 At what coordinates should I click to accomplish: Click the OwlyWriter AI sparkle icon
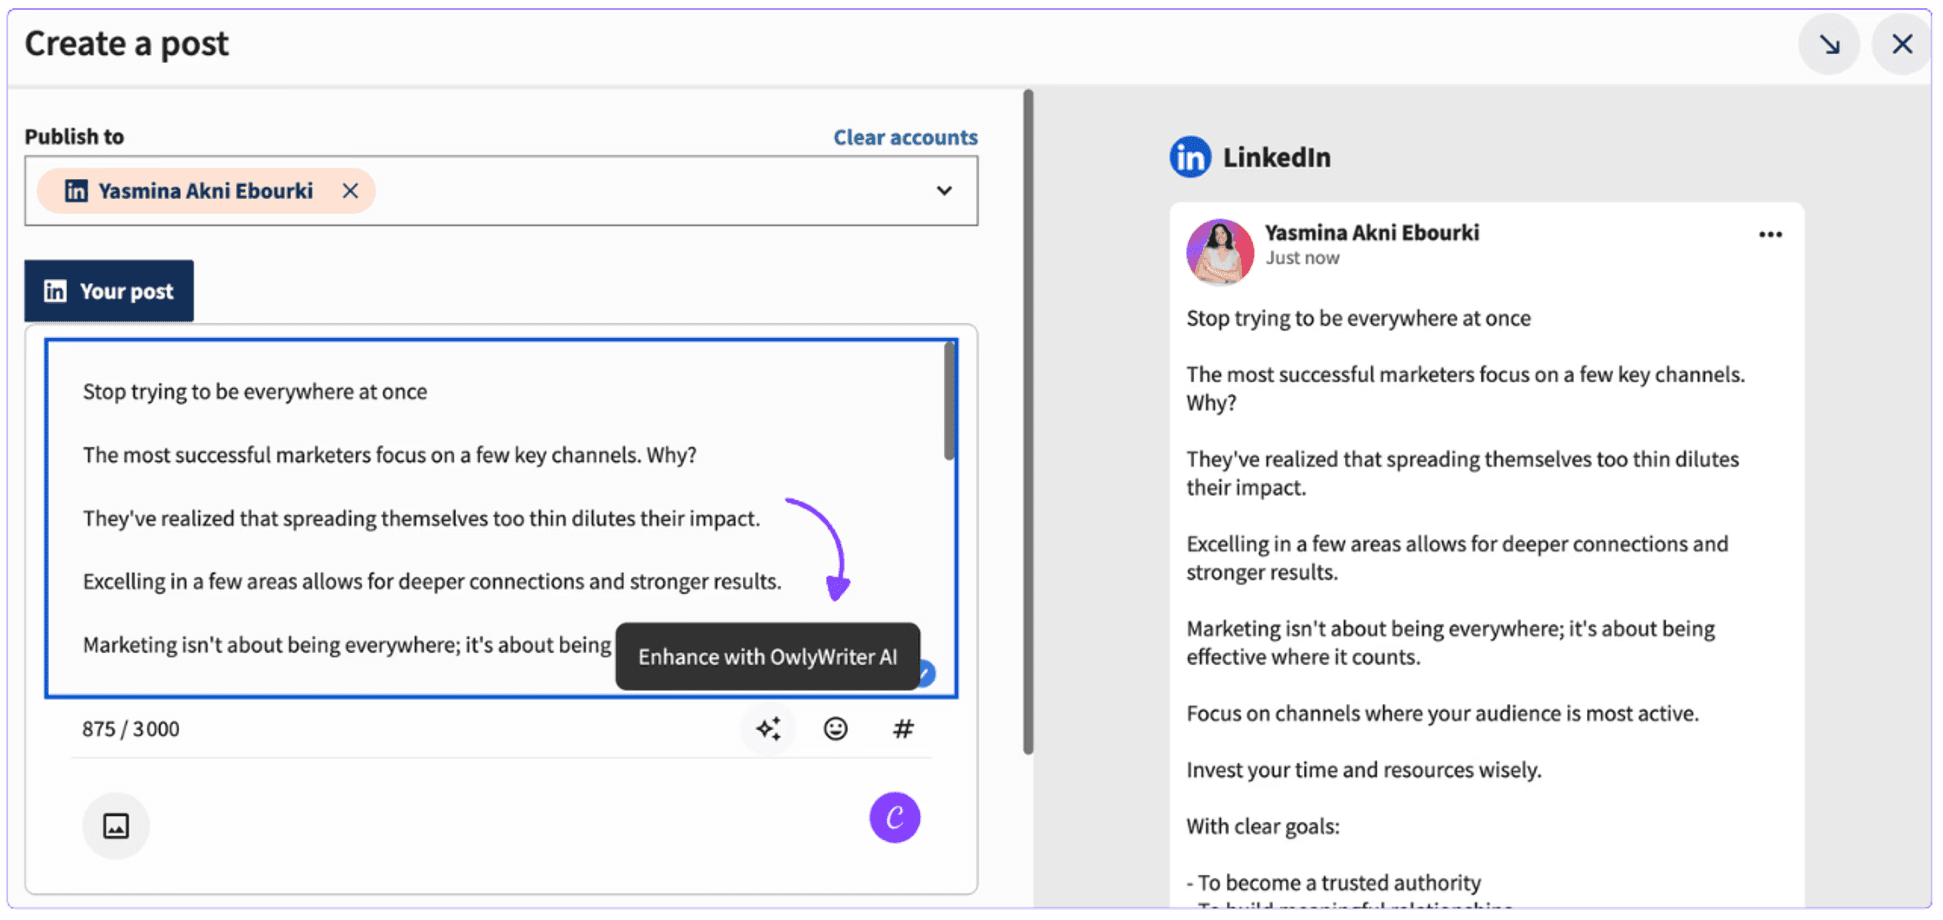pyautogui.click(x=768, y=729)
